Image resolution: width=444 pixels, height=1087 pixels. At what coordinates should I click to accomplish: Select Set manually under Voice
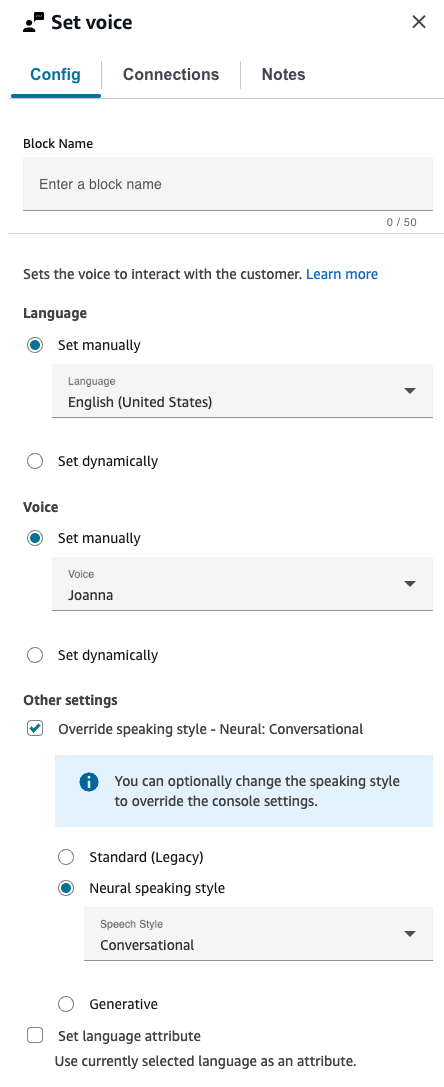coord(35,538)
